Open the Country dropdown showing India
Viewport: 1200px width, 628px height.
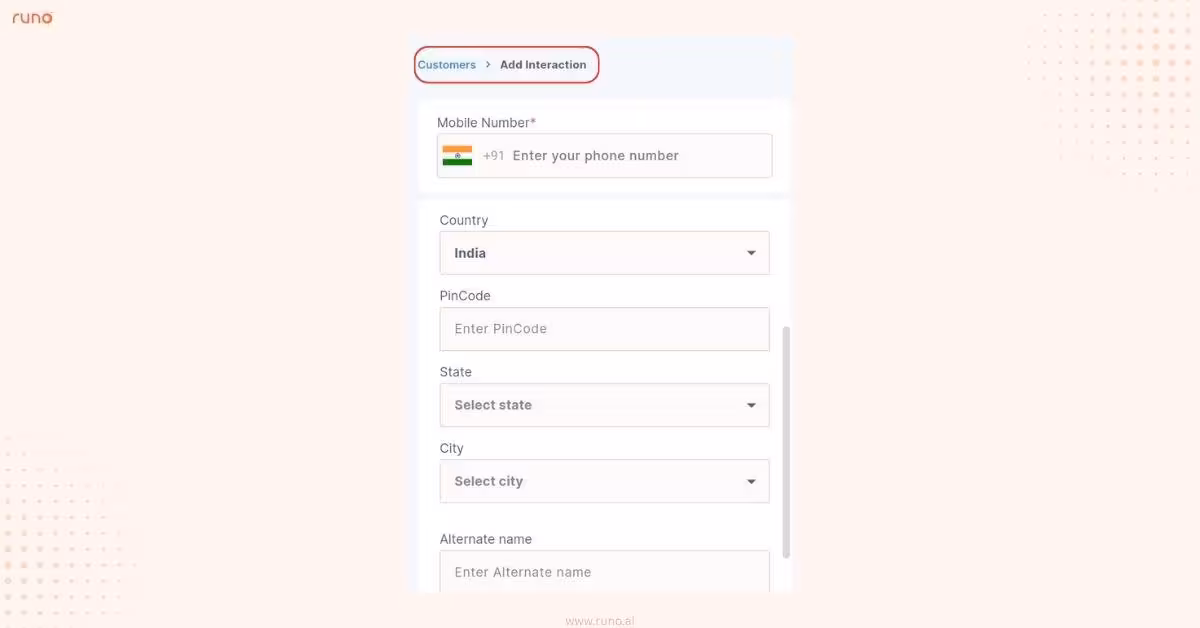point(604,252)
